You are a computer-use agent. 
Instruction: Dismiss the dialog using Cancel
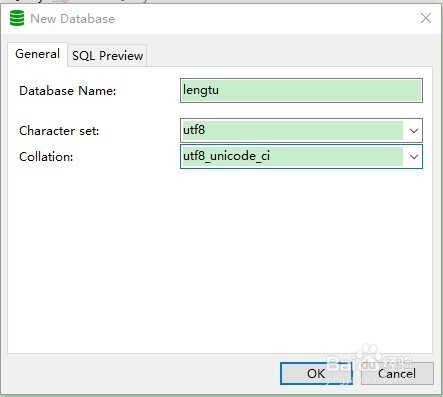[397, 373]
